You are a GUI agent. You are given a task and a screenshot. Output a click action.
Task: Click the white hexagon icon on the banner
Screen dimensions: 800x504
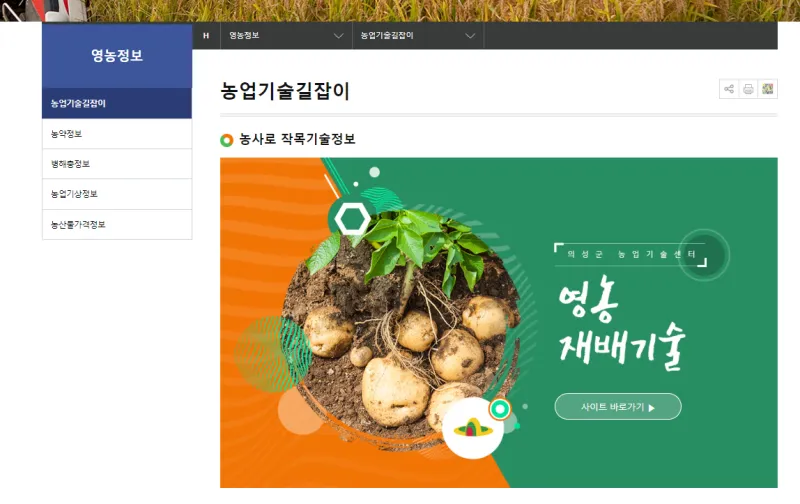pyautogui.click(x=353, y=219)
